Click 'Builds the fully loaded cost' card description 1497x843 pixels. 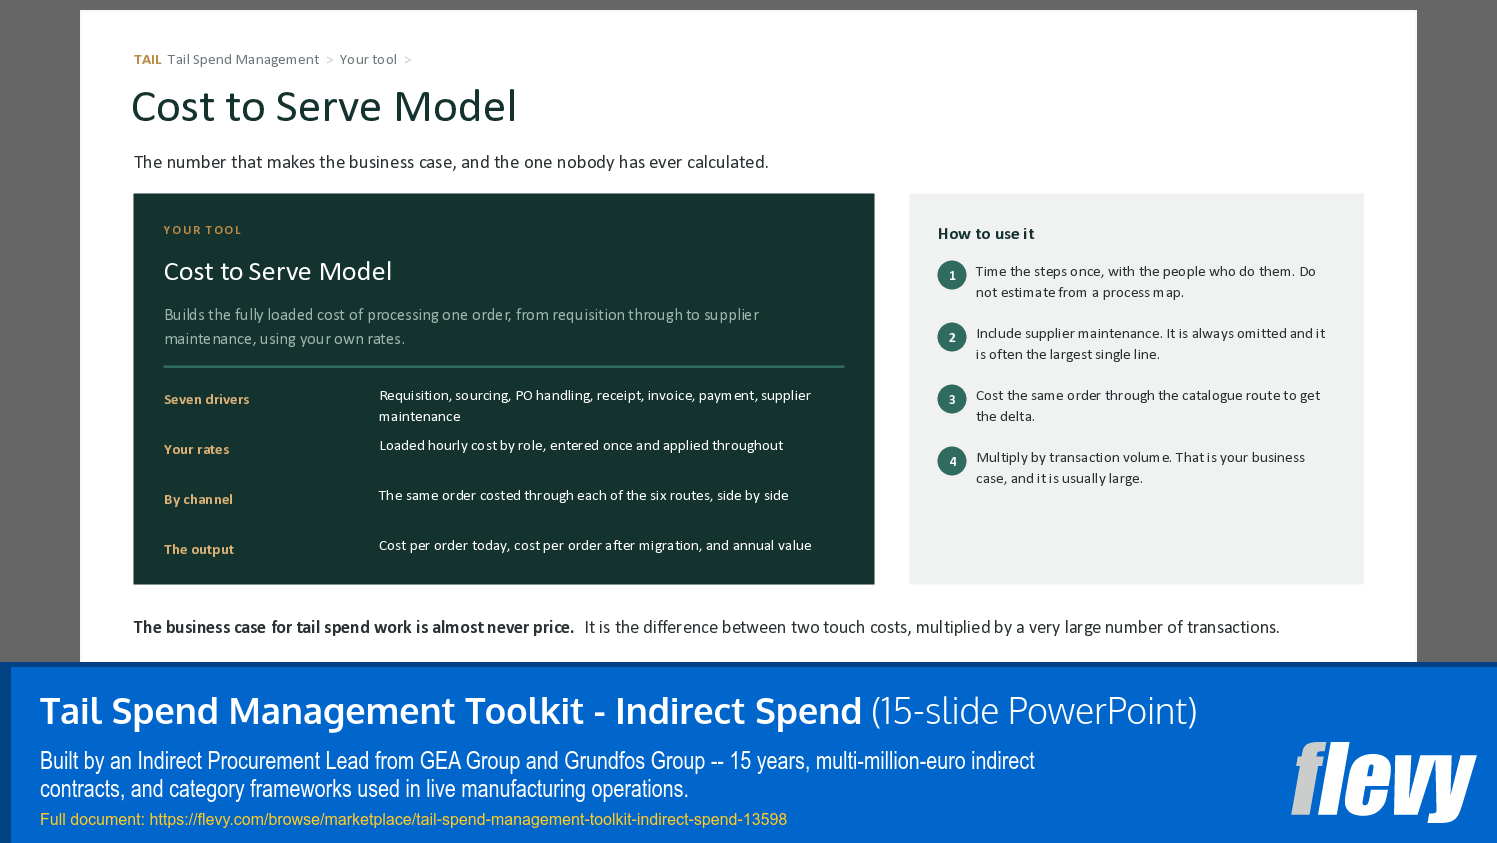tap(461, 326)
